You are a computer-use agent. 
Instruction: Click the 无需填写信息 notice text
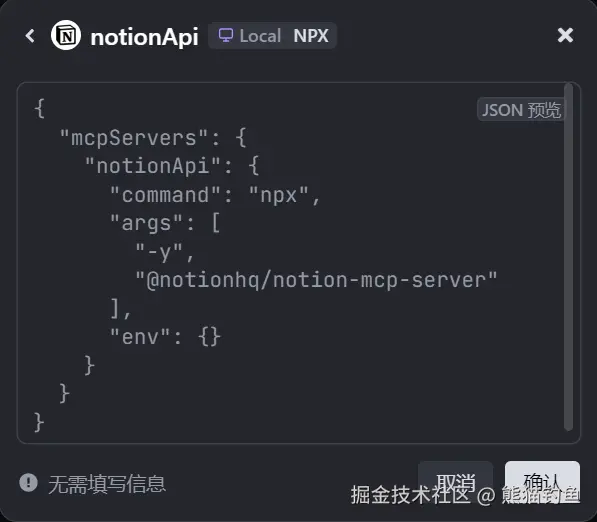click(107, 484)
